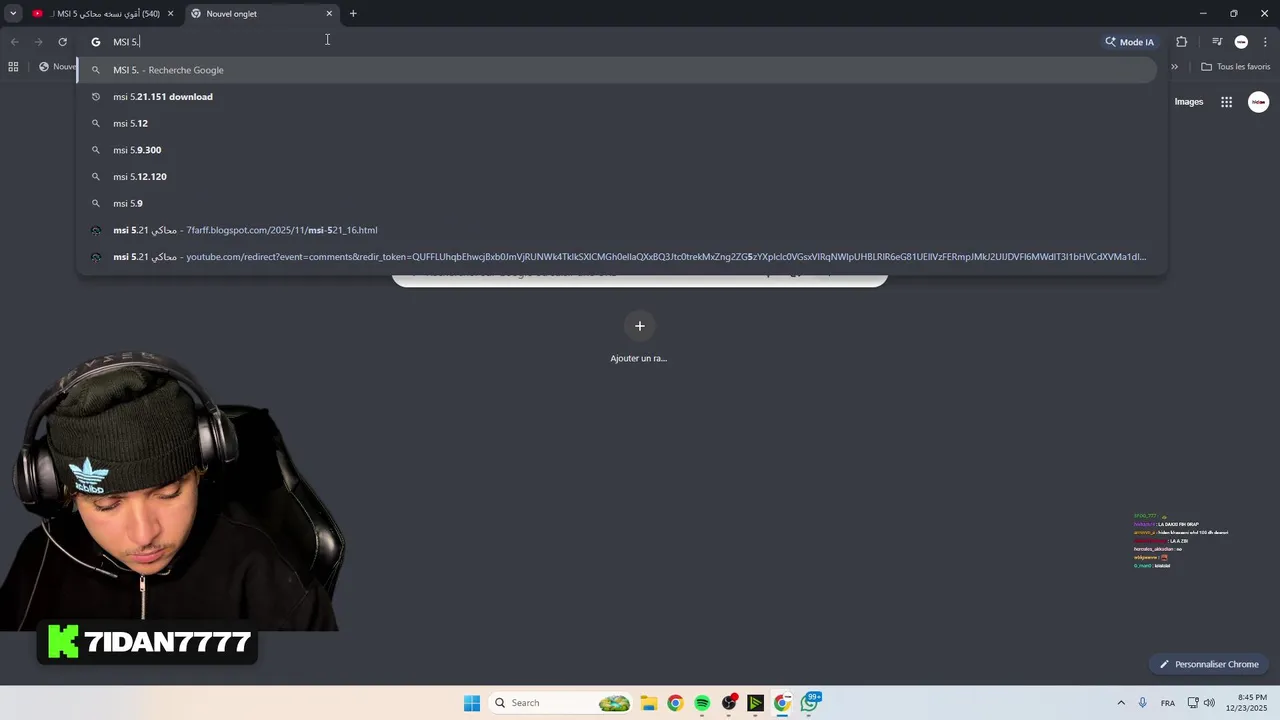The image size is (1280, 720).
Task: Add a shortcut with the plus button
Action: (640, 326)
